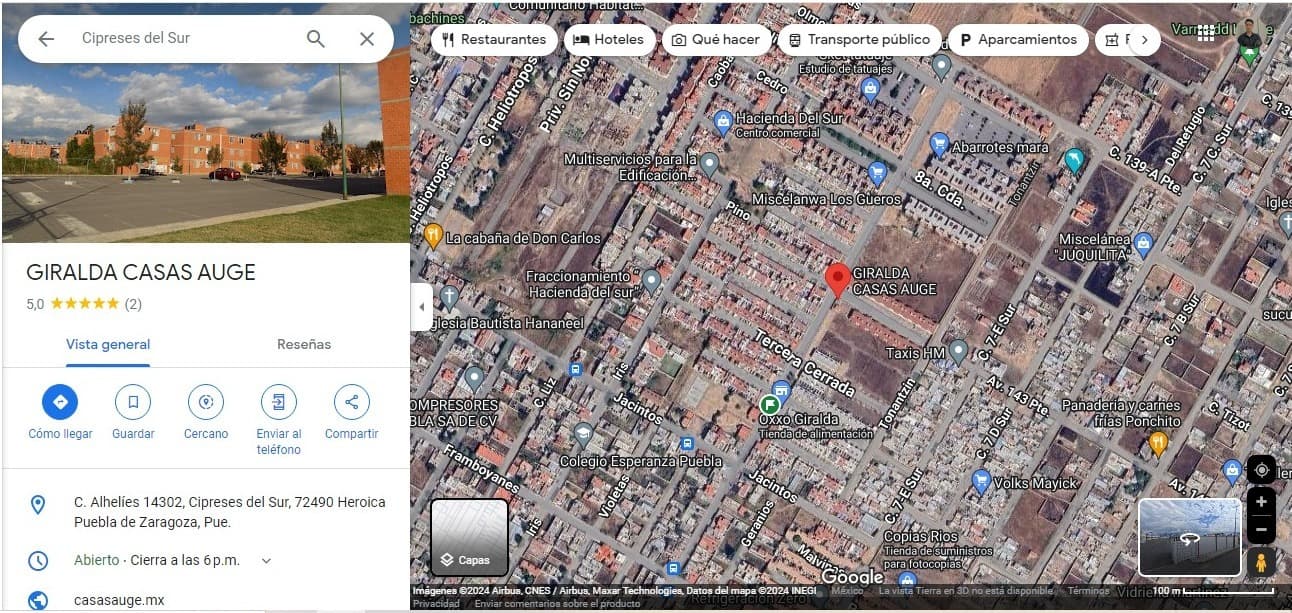Switch to the Reseñas tab
This screenshot has height=613, width=1292.
click(x=304, y=345)
